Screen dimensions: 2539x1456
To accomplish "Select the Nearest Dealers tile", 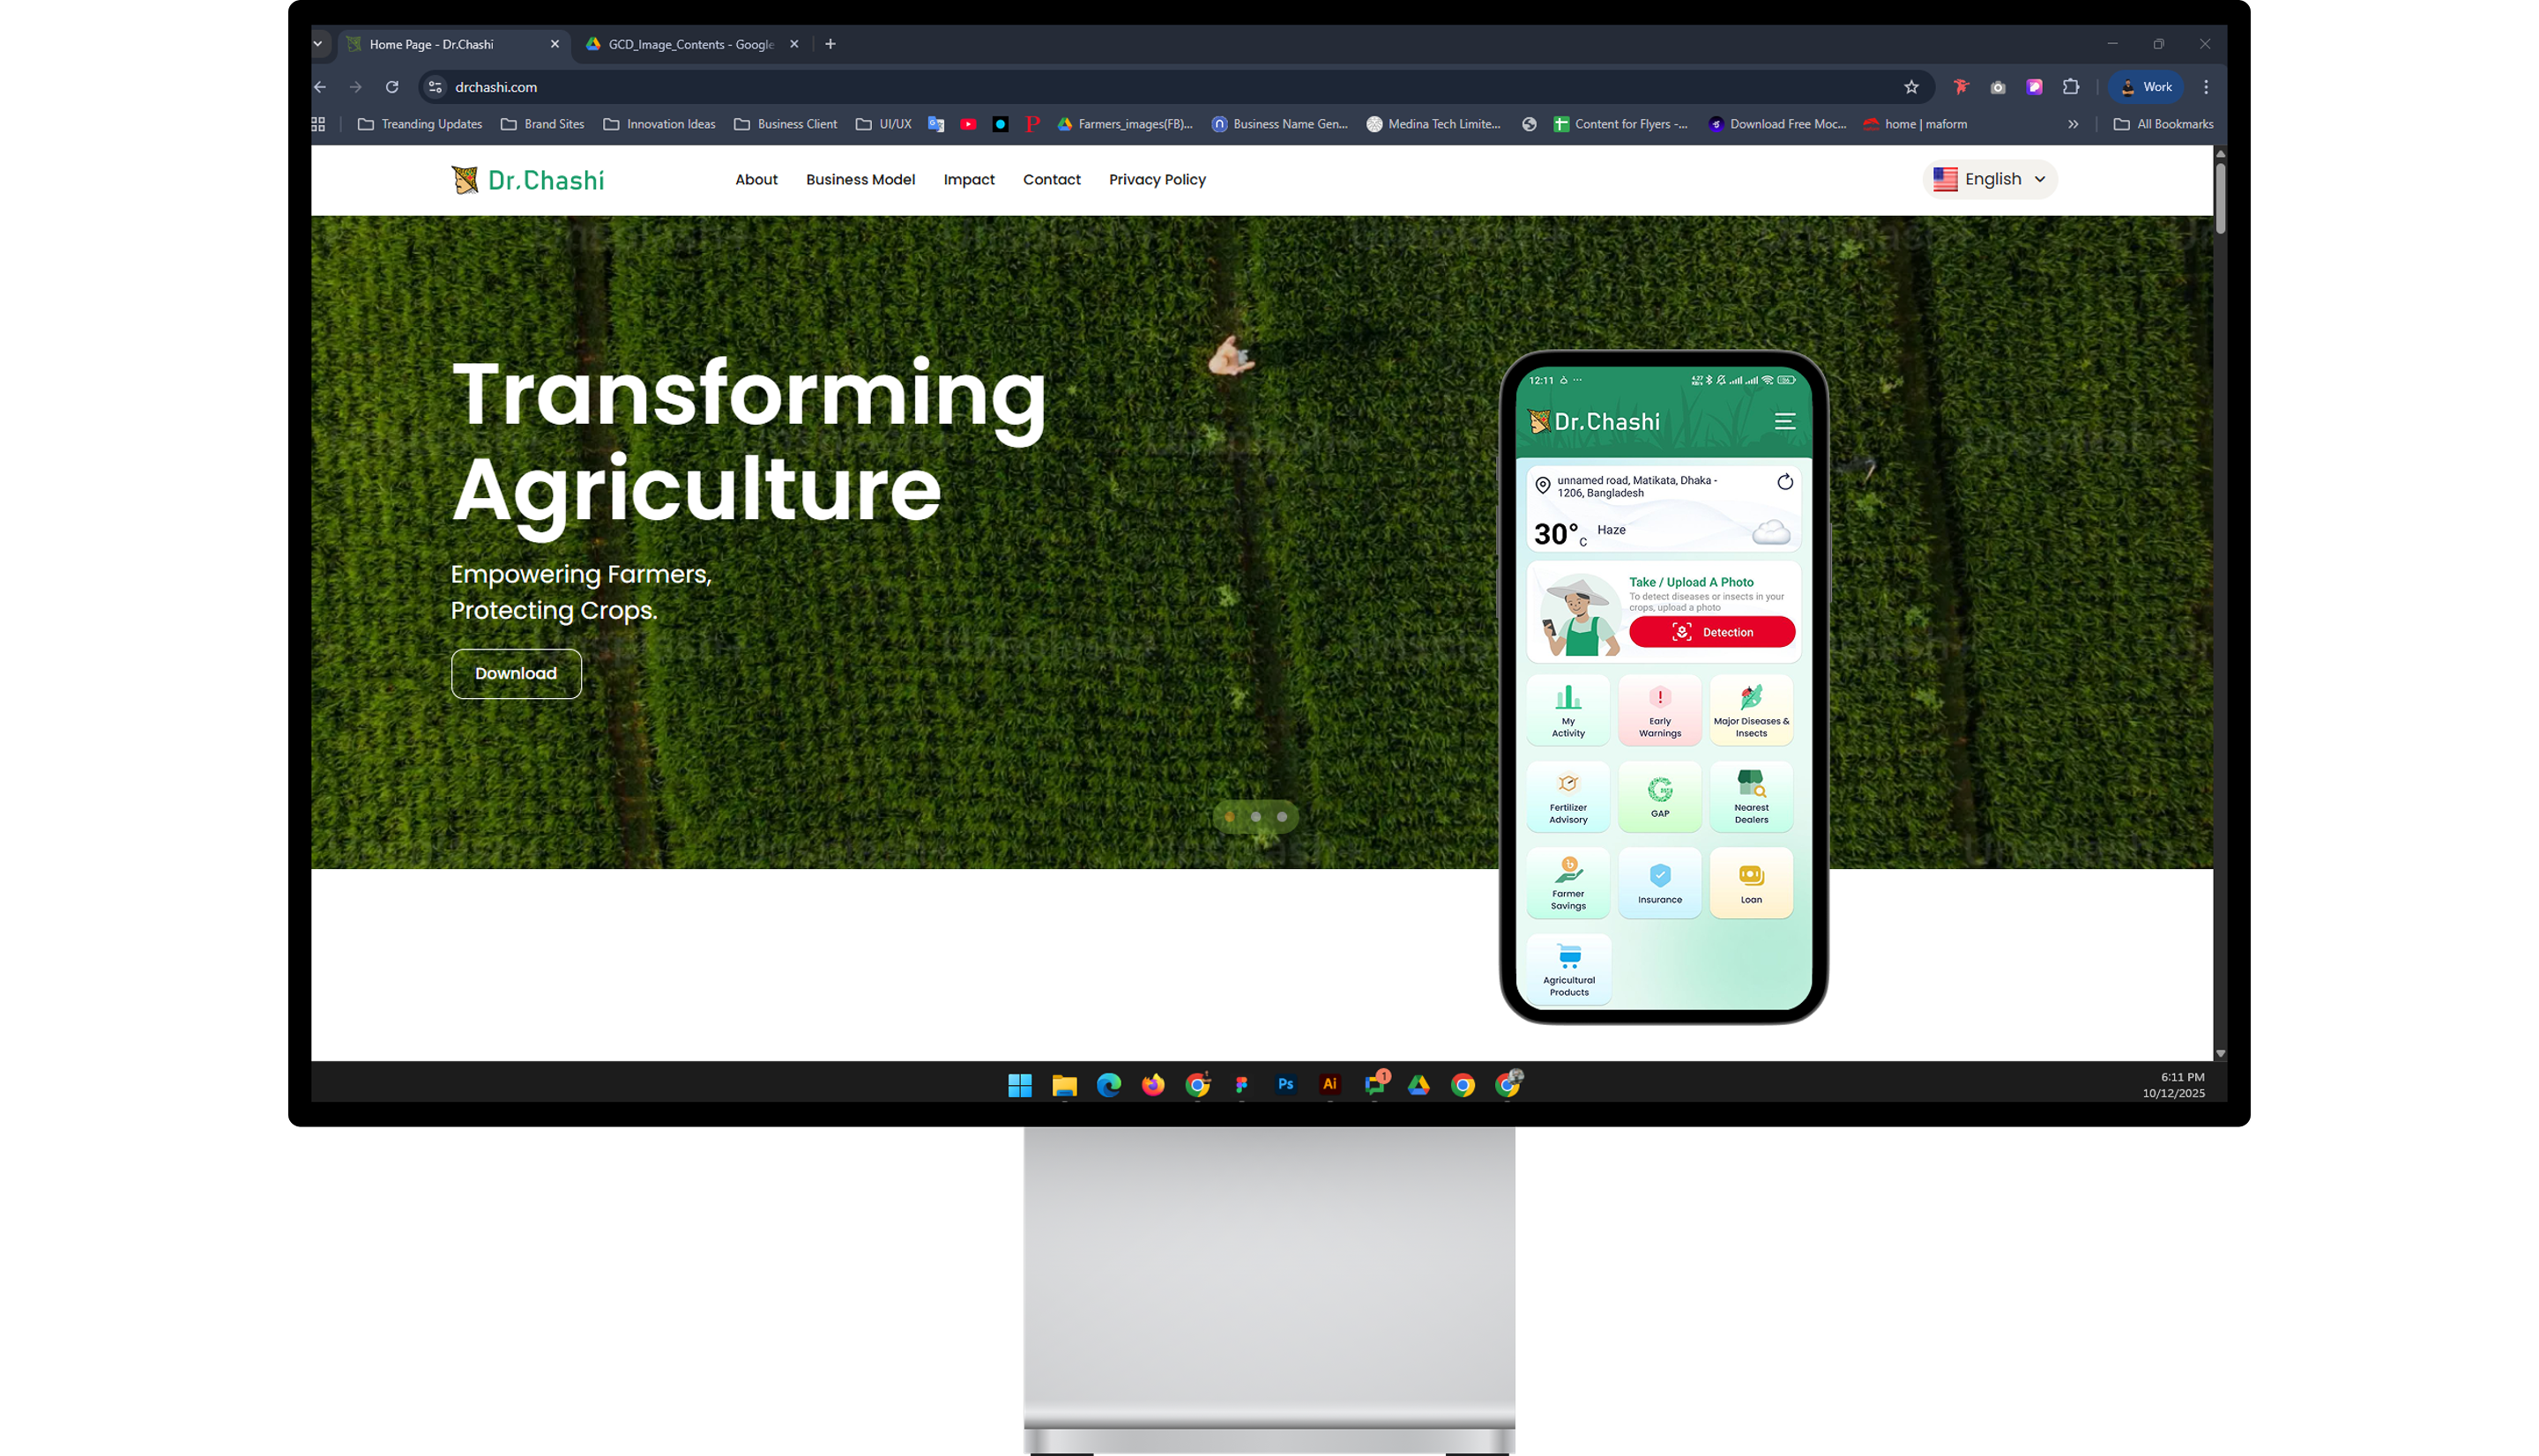I will tap(1751, 796).
